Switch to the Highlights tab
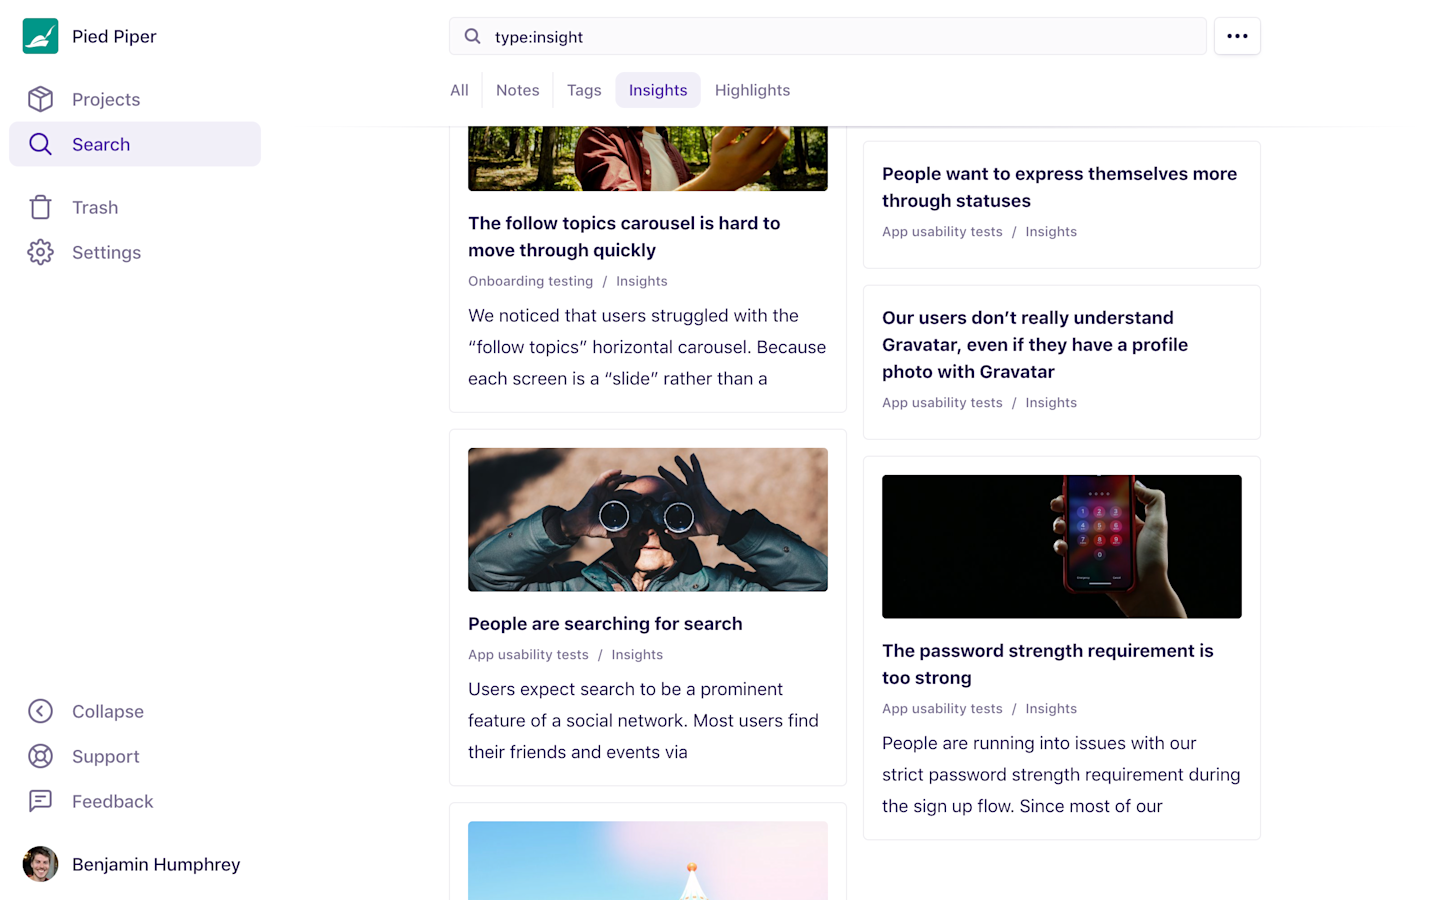 coord(752,90)
